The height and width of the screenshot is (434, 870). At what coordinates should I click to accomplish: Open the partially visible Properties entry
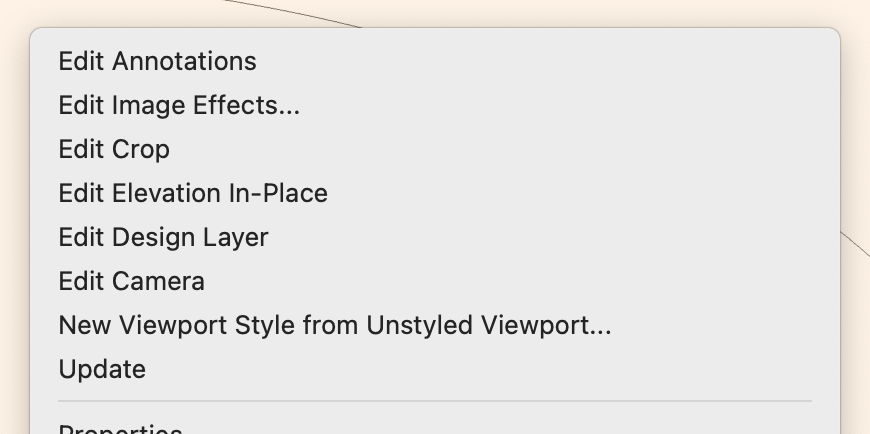coord(120,429)
